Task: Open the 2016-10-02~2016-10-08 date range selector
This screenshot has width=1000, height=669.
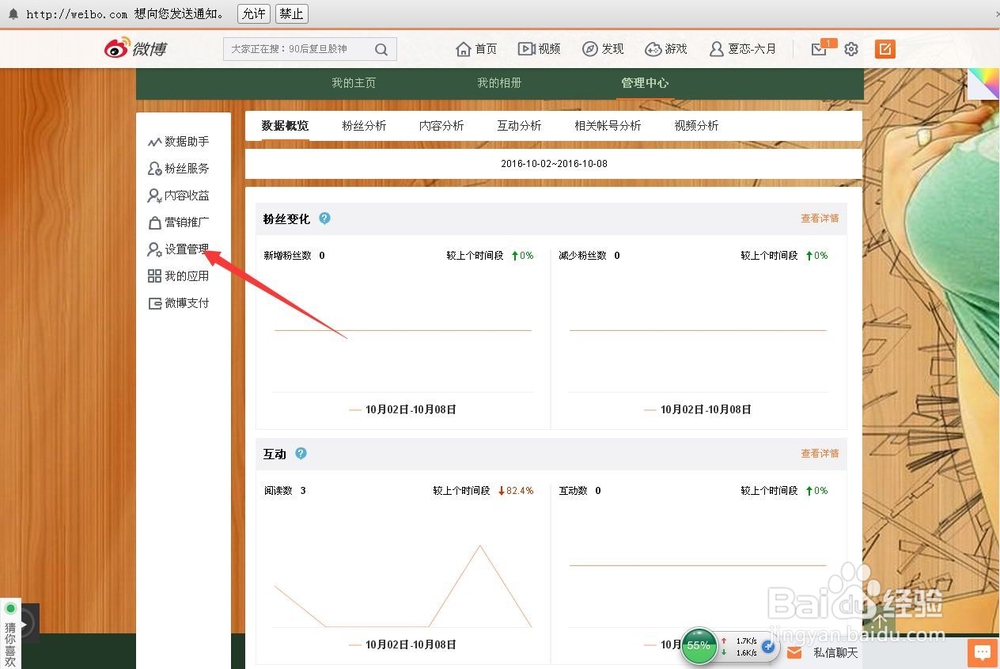Action: 554,163
